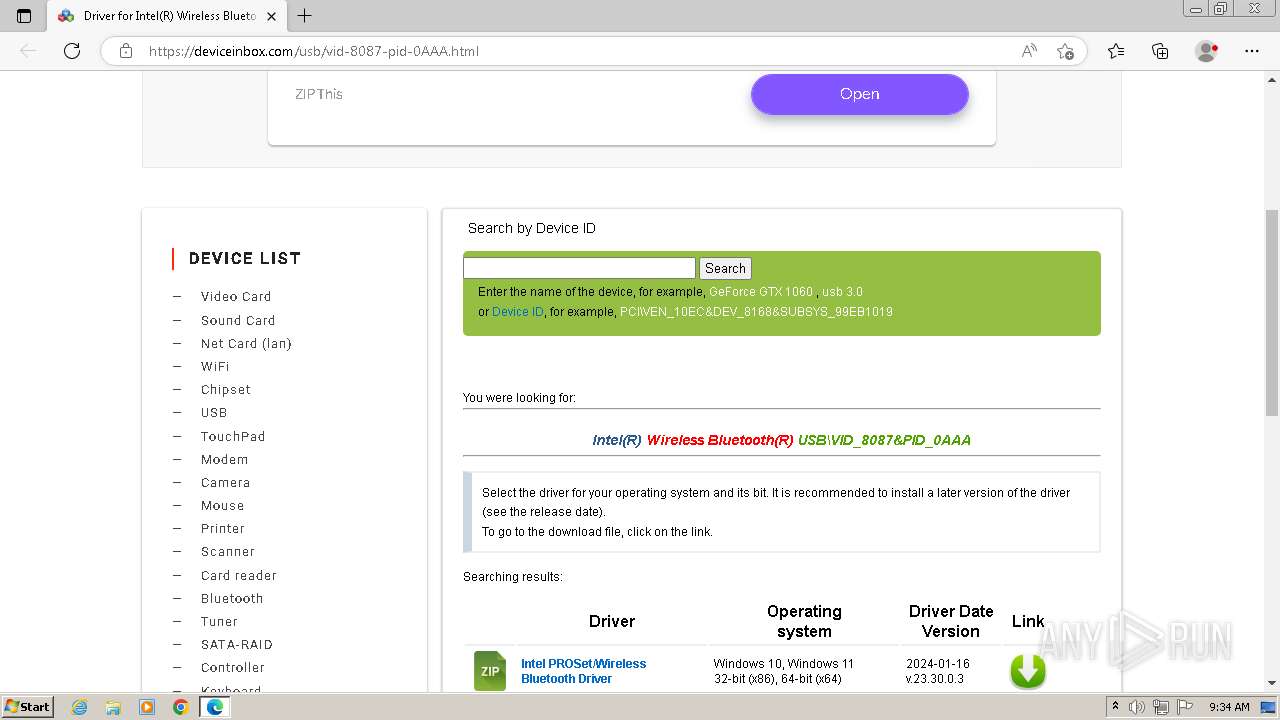
Task: Add page to favorites star icon
Action: pyautogui.click(x=1065, y=51)
